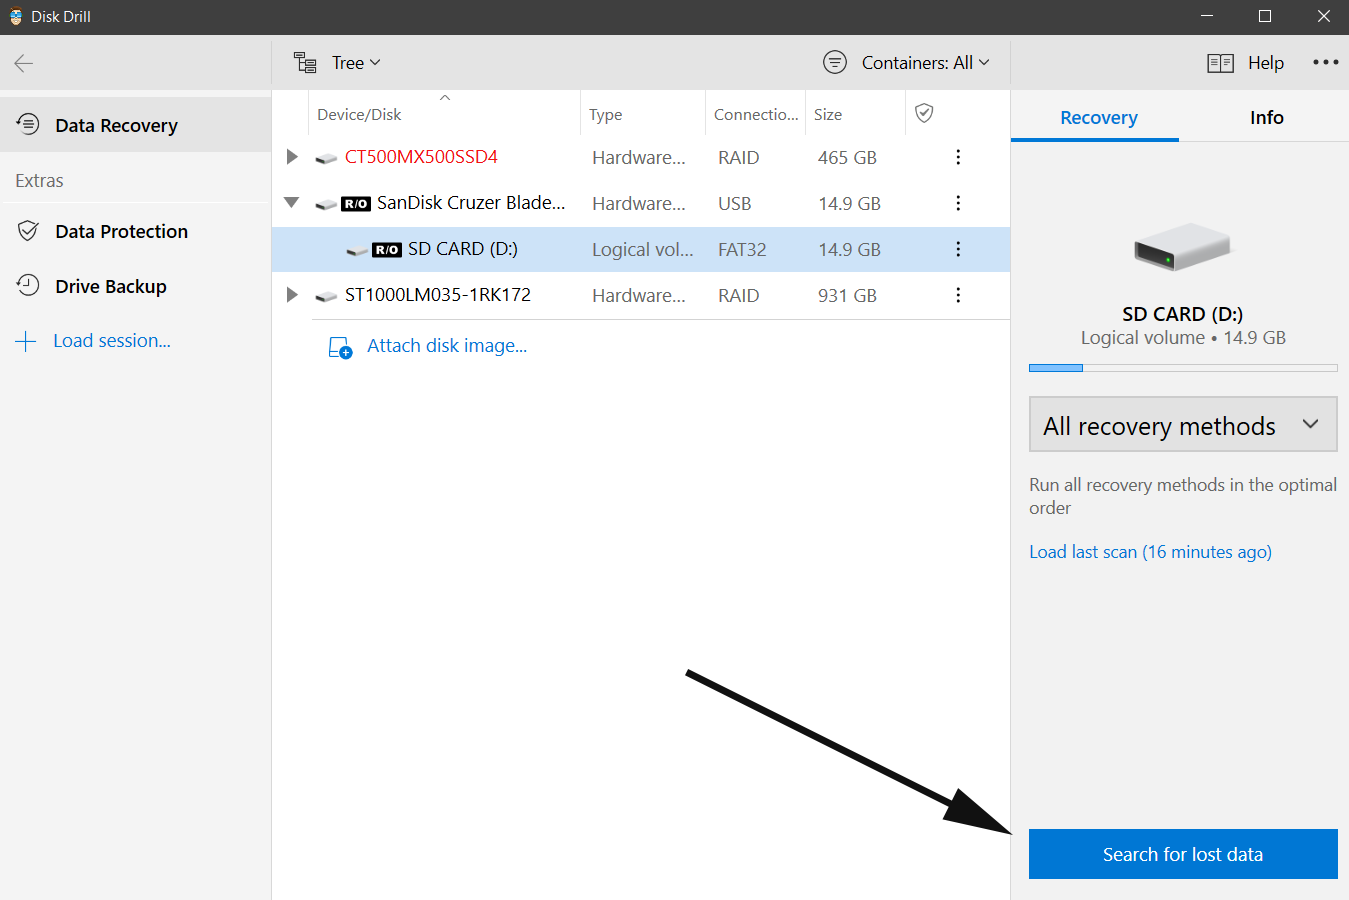Click the Attach disk image icon
The width and height of the screenshot is (1349, 900).
(x=340, y=347)
